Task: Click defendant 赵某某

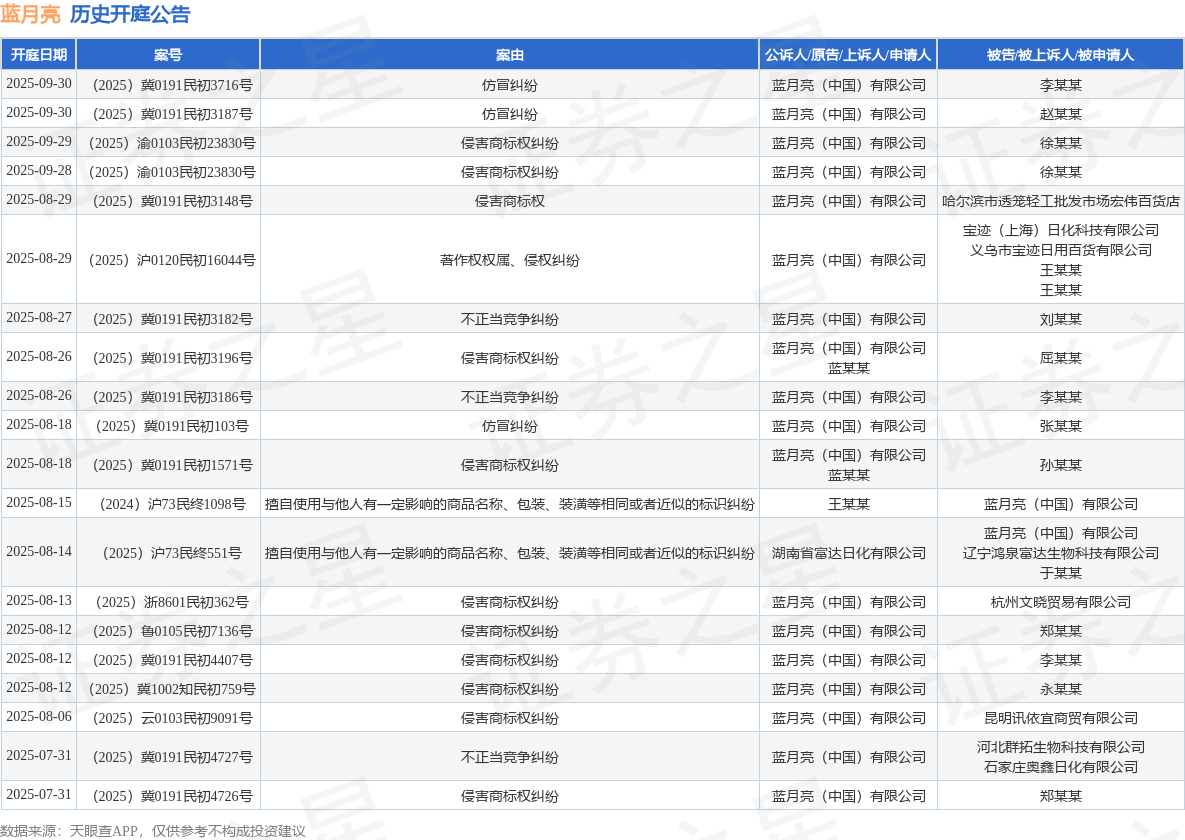Action: coord(1060,113)
